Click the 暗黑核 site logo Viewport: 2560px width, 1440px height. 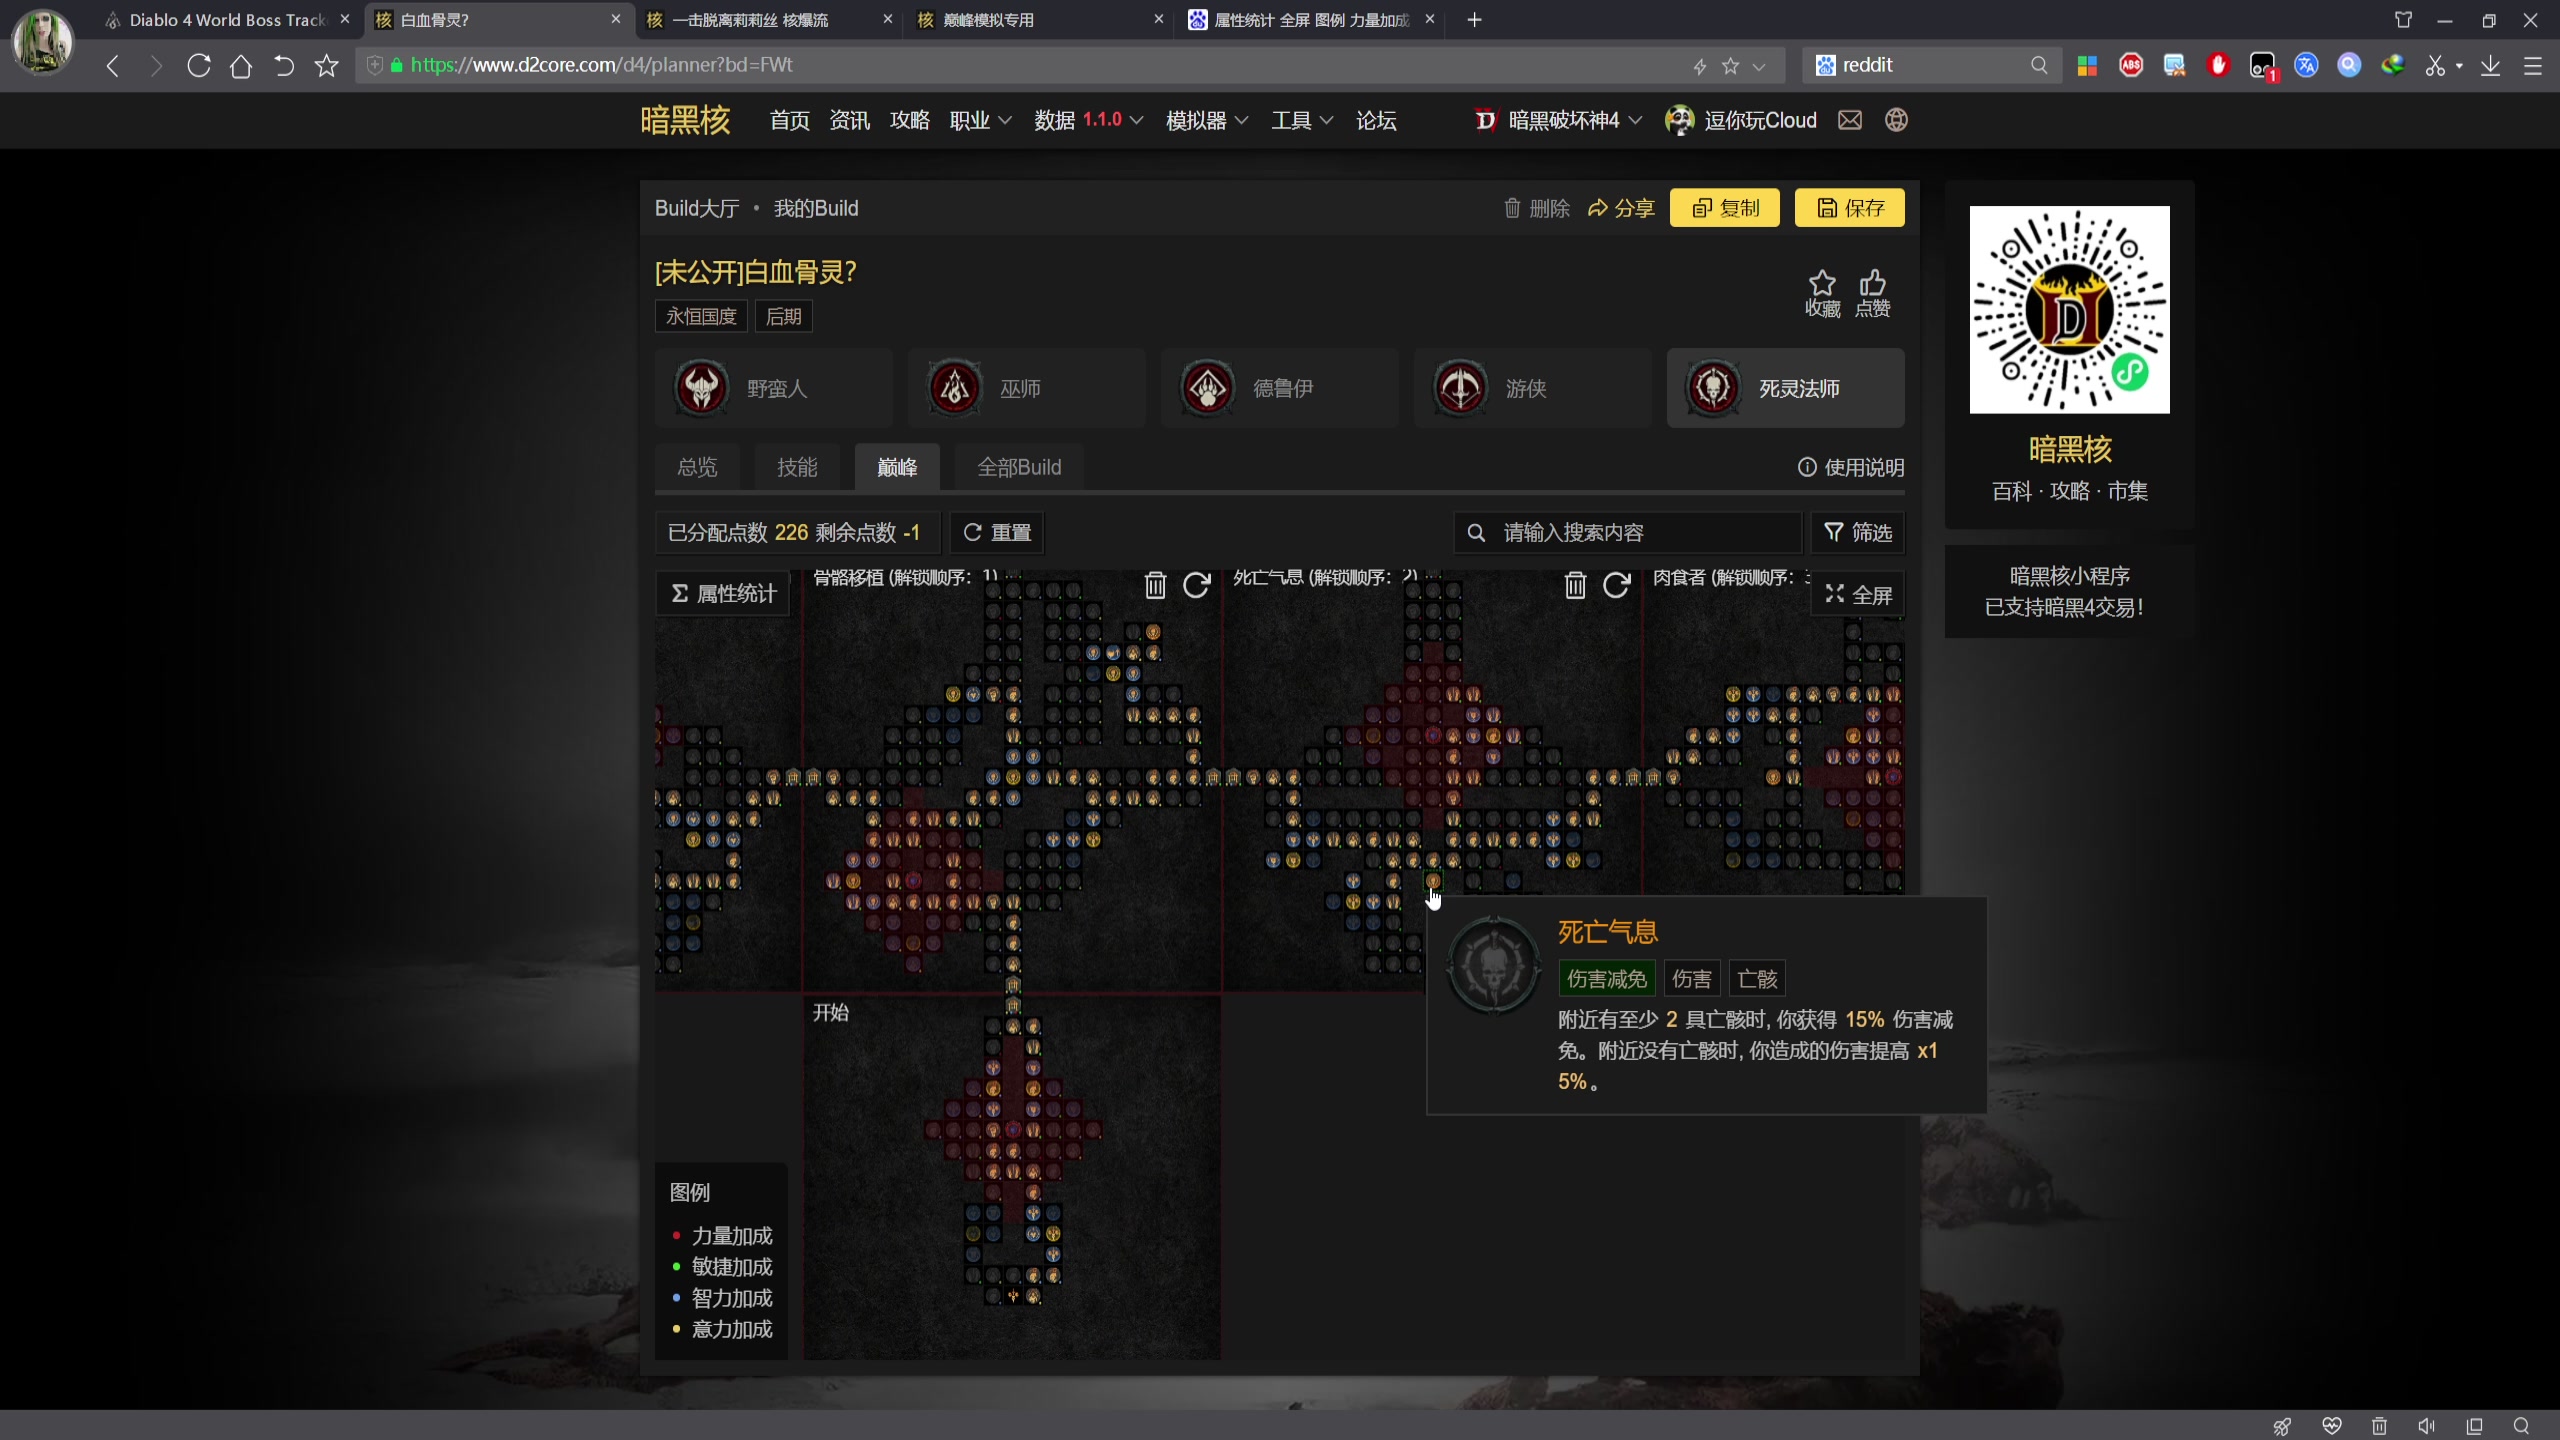(685, 120)
